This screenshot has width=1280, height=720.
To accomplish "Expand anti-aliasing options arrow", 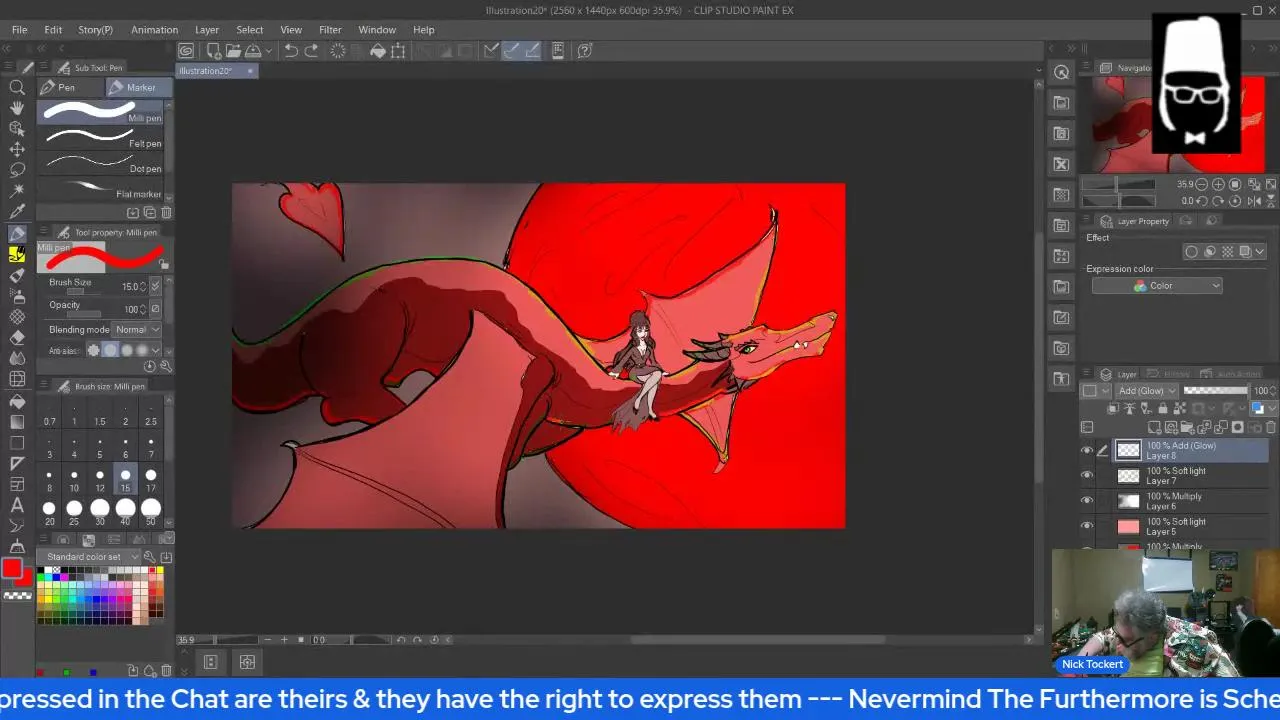I will (x=155, y=350).
